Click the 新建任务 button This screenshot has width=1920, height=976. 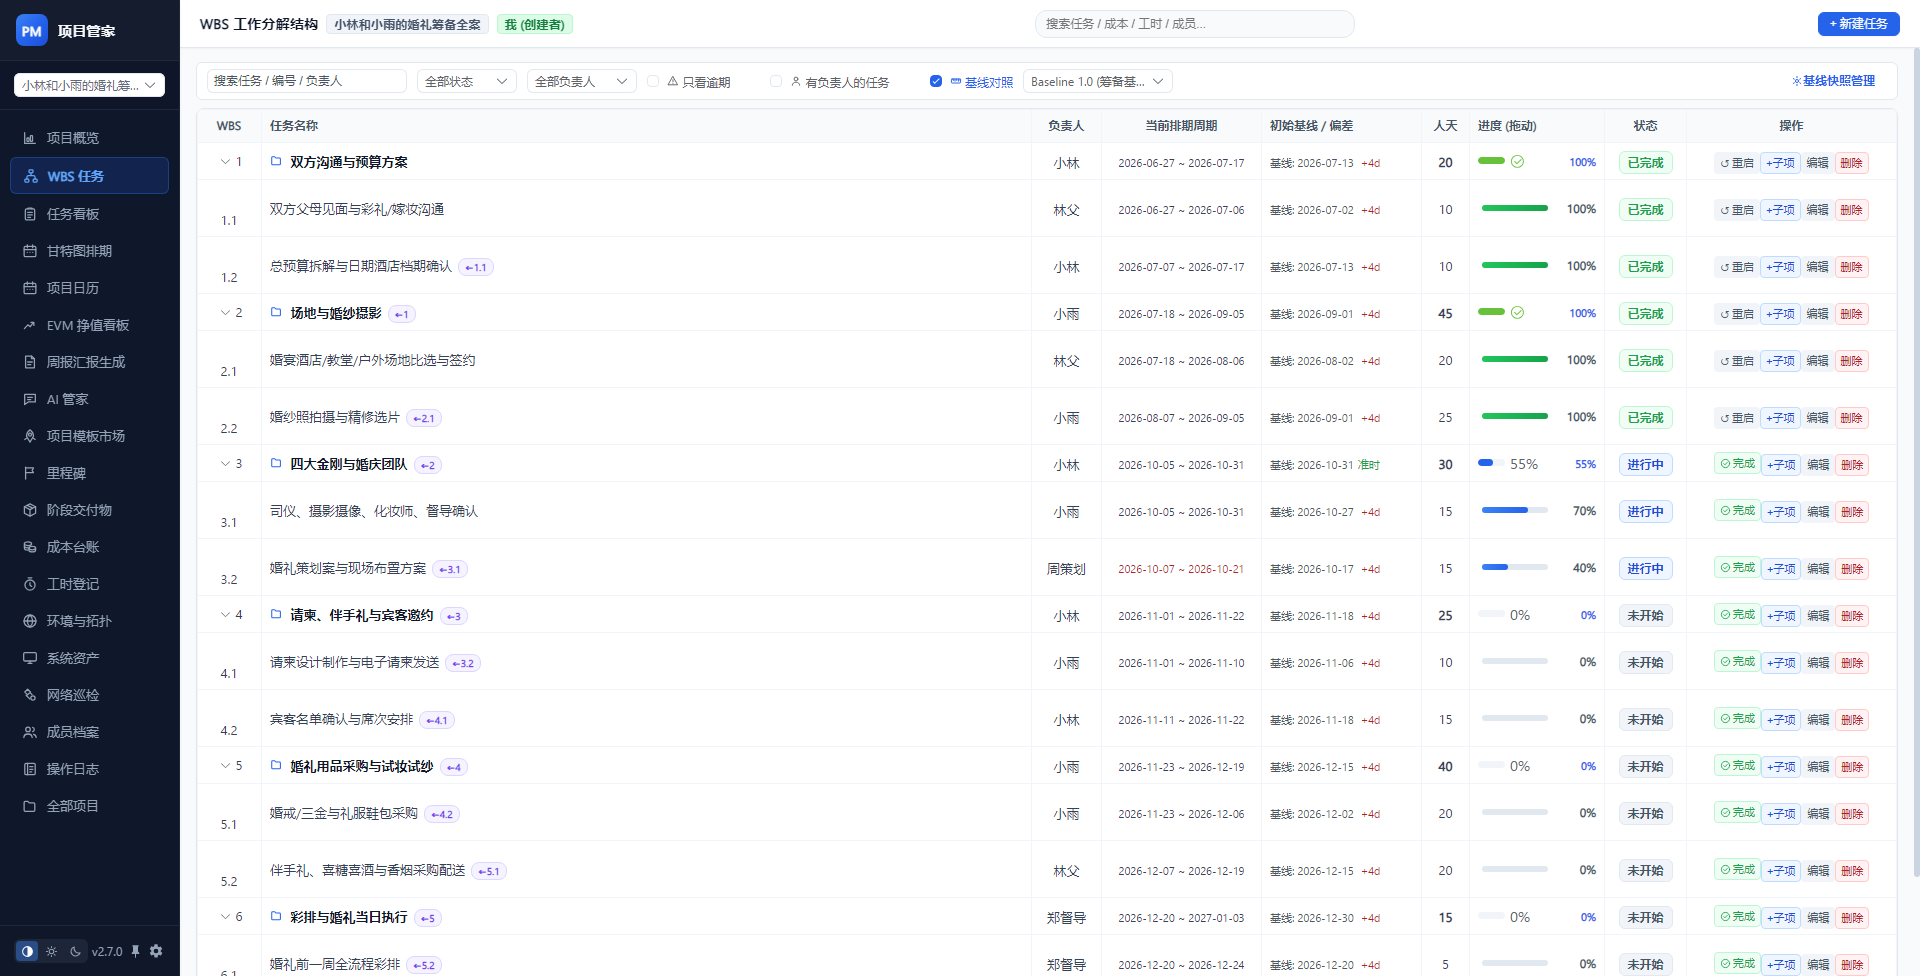(1858, 24)
